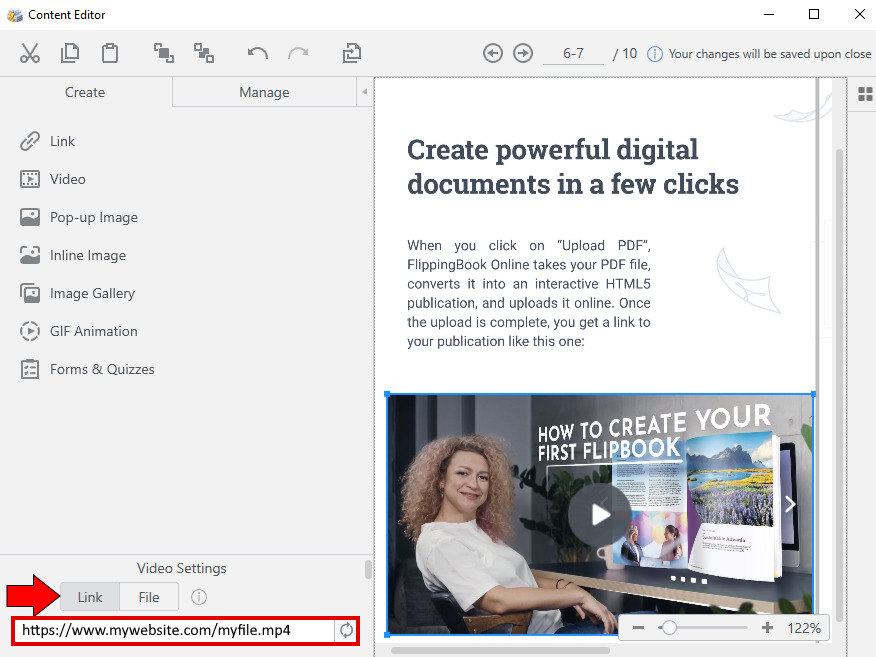Open the Create tab

pyautogui.click(x=85, y=92)
